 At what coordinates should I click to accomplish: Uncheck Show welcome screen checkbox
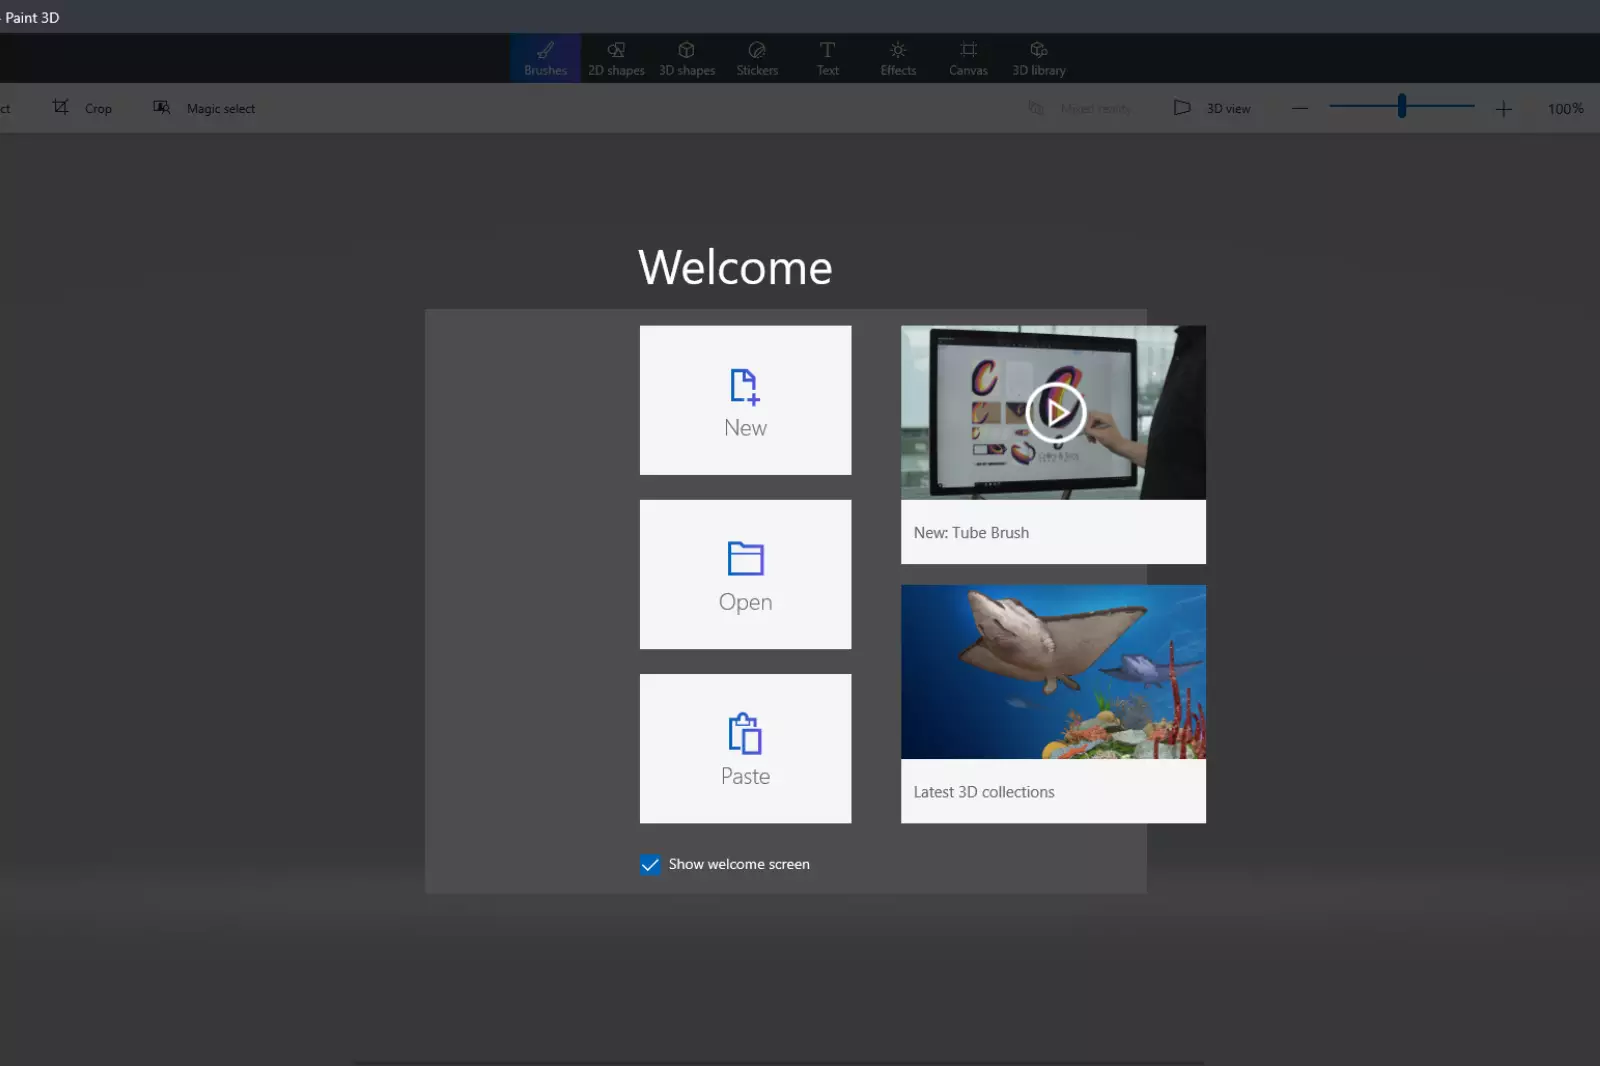tap(650, 865)
